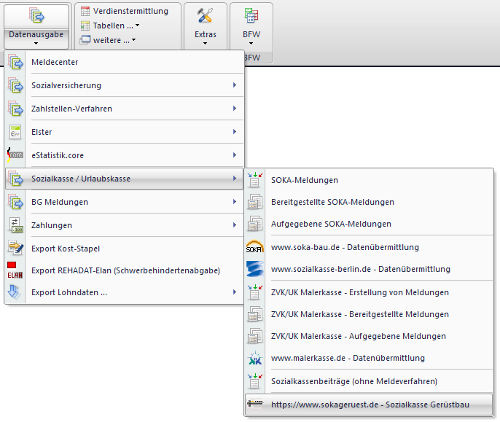Open www.sozialkasse-berlin.de Datenübermittlung
This screenshot has height=422, width=500.
click(x=369, y=269)
